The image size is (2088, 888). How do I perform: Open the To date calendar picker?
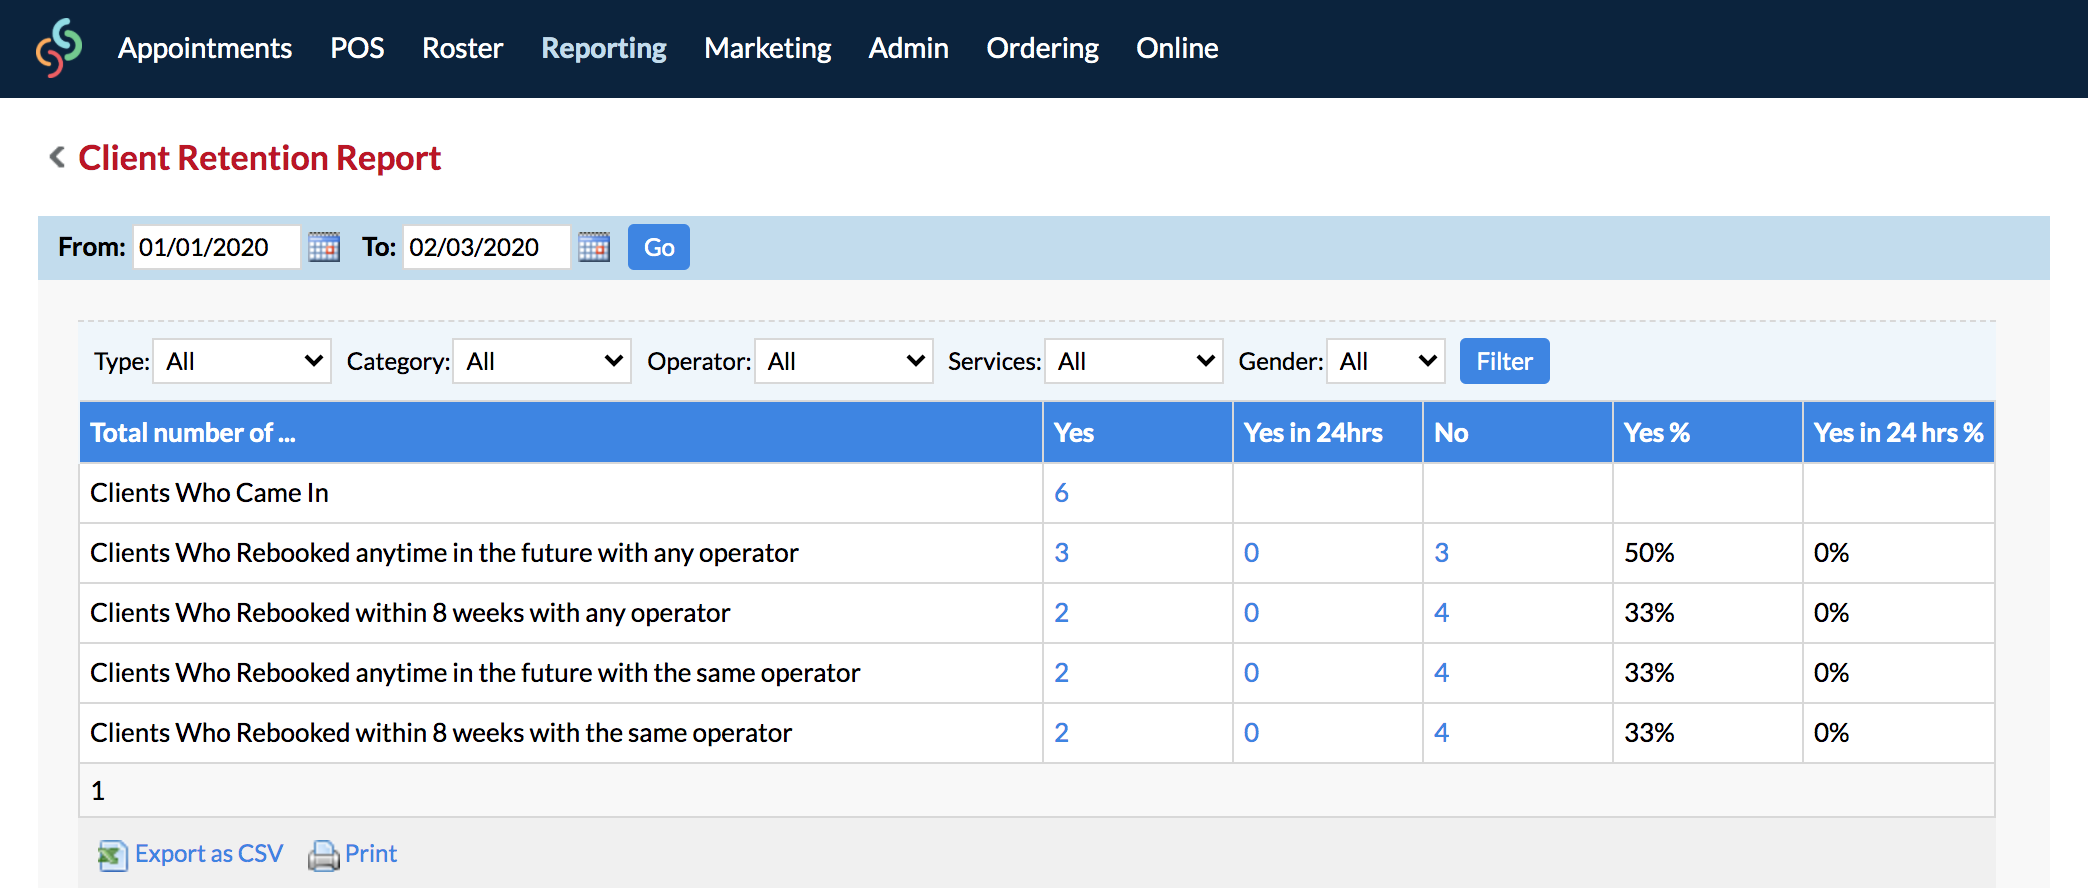click(x=594, y=247)
